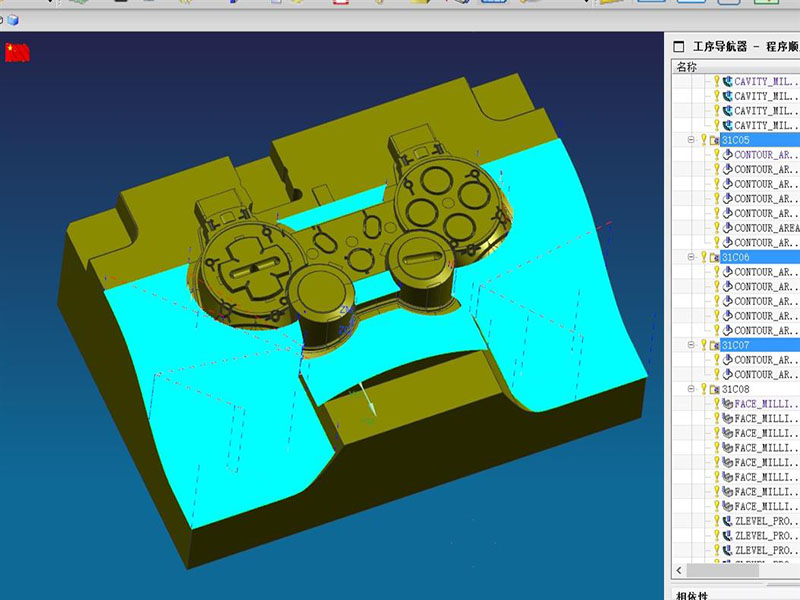Collapse the 31C07 program group
The width and height of the screenshot is (800, 600).
tap(691, 345)
